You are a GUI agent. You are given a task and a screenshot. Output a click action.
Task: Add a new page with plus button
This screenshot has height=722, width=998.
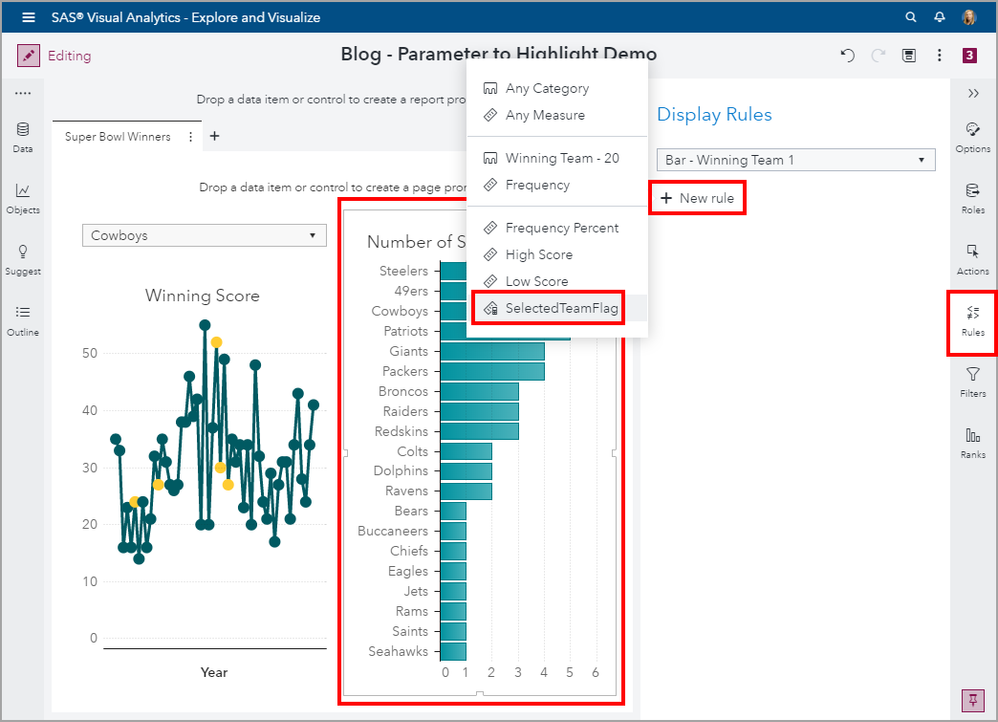(214, 137)
